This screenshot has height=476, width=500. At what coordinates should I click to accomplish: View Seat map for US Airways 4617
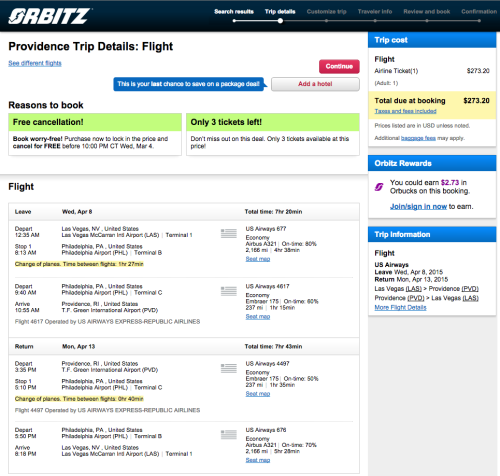[258, 317]
